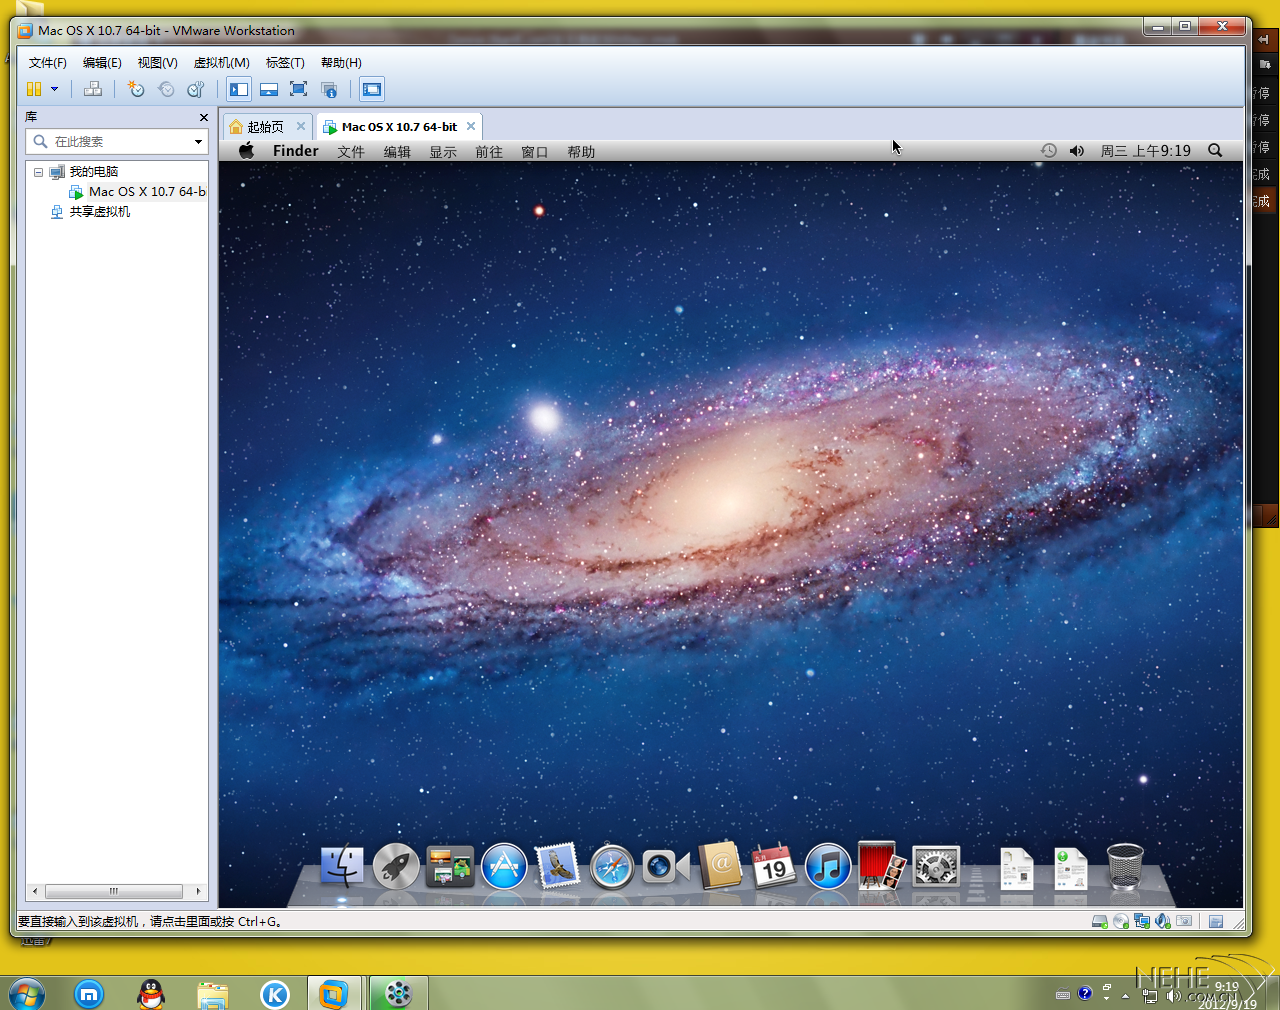Select Mac OS X 10.7 64-bit tree entry

tap(147, 192)
